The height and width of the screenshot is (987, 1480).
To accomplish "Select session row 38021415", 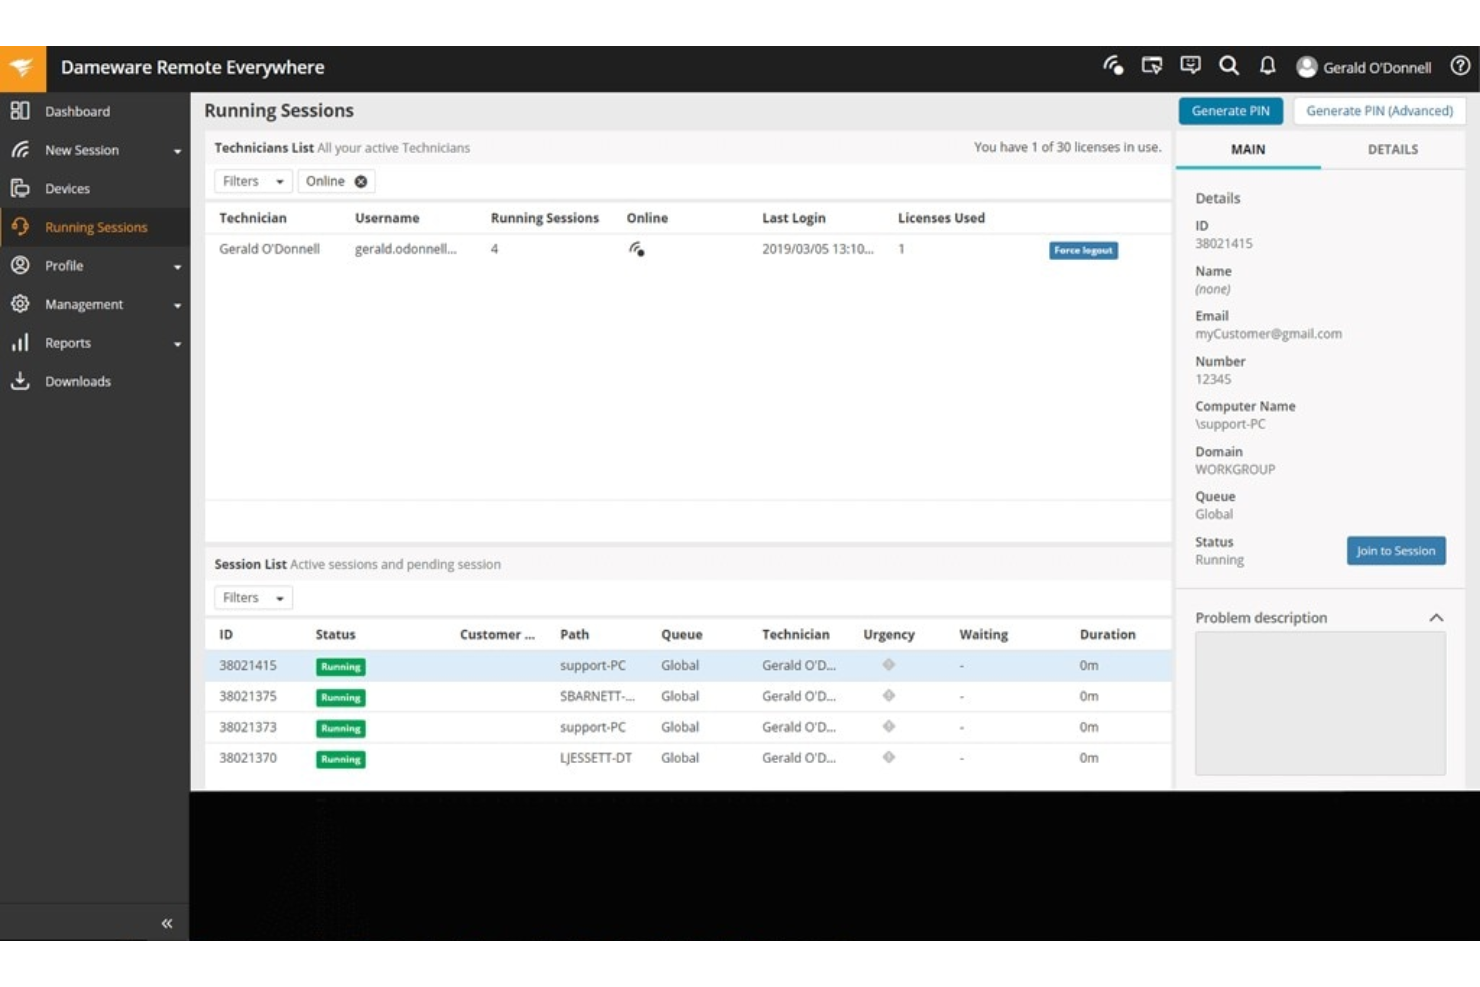I will point(688,665).
